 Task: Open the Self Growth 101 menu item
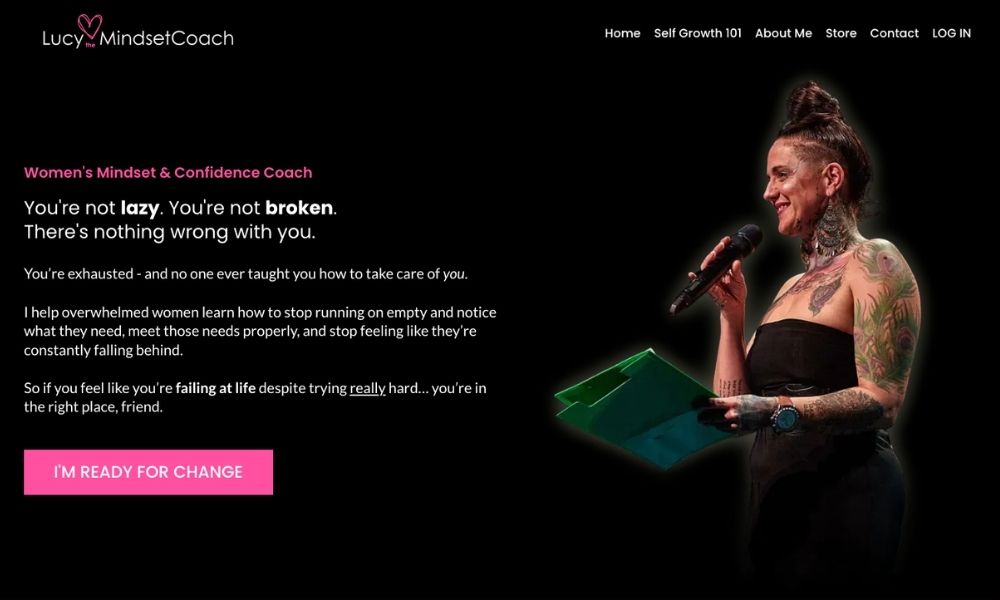tap(698, 33)
